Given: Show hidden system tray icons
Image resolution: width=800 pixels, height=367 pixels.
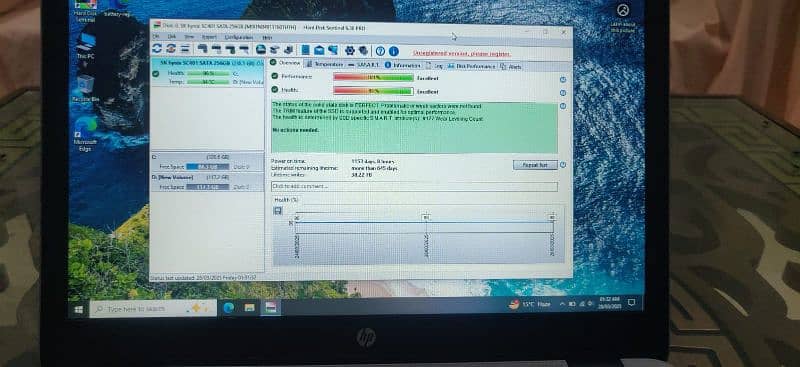Looking at the screenshot, I should click(562, 304).
